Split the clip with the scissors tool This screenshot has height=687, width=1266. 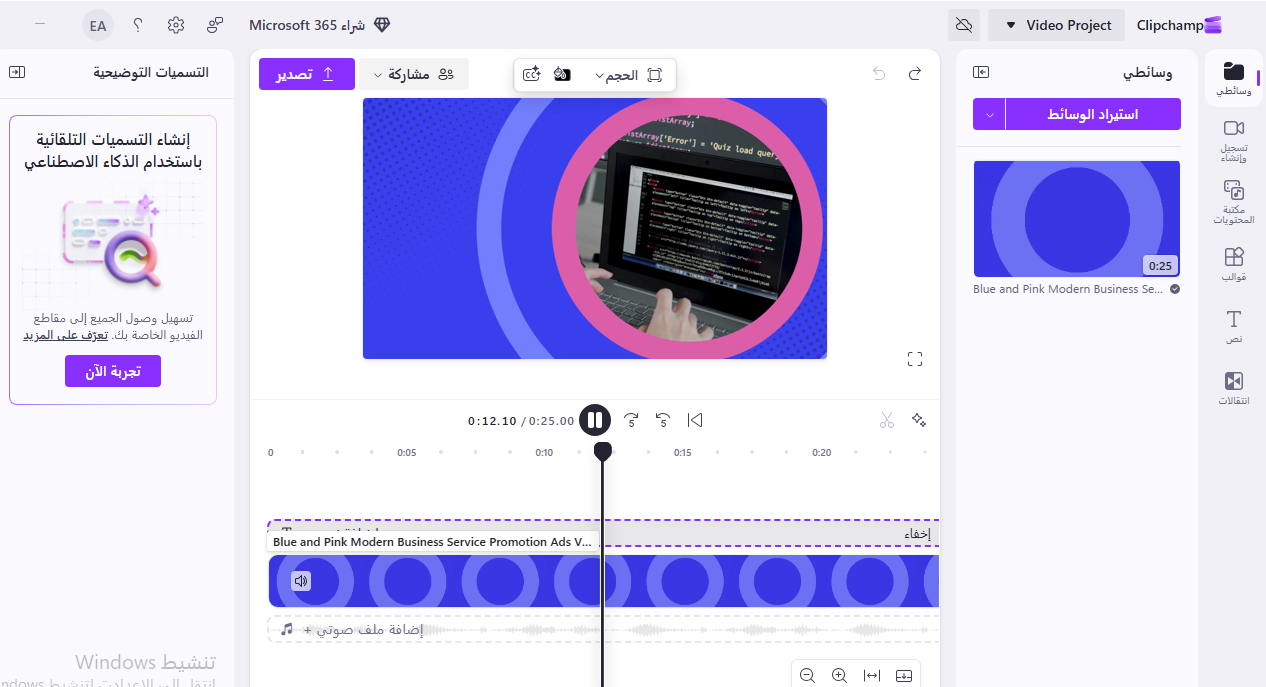tap(886, 420)
